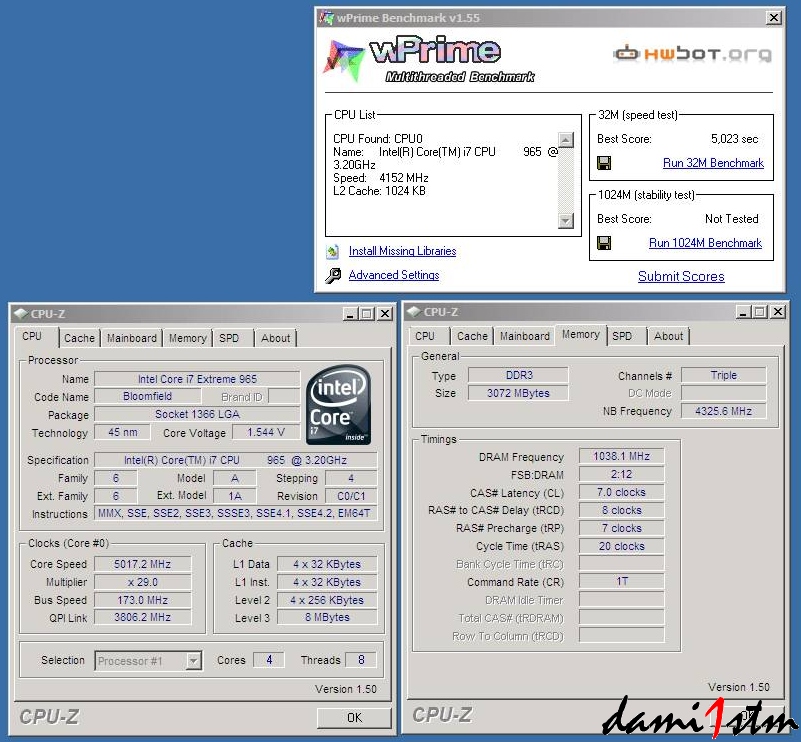The image size is (801, 742).
Task: Open About tab in right CPU-Z window
Action: pos(668,336)
